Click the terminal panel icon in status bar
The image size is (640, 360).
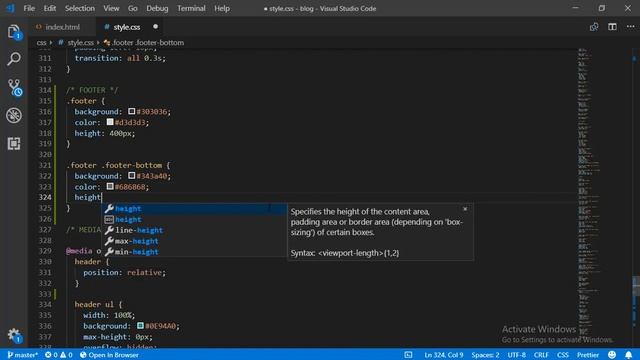point(409,355)
